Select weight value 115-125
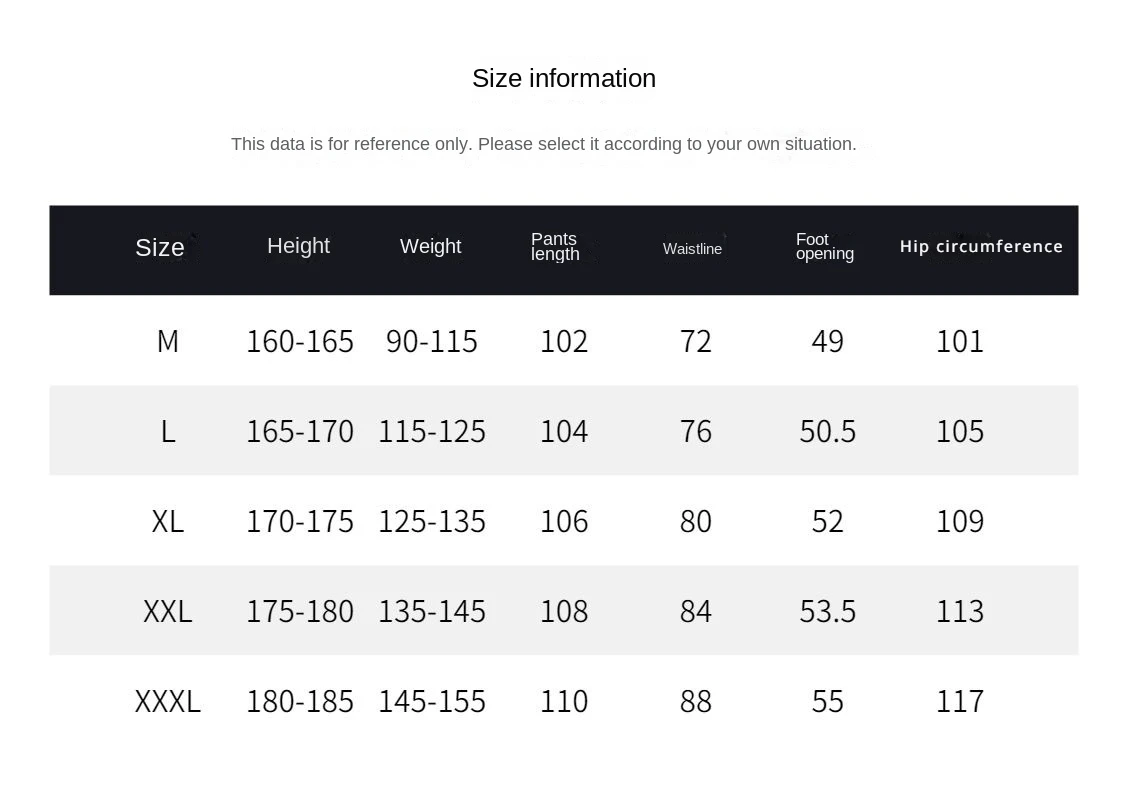The width and height of the screenshot is (1125, 792). (x=432, y=431)
